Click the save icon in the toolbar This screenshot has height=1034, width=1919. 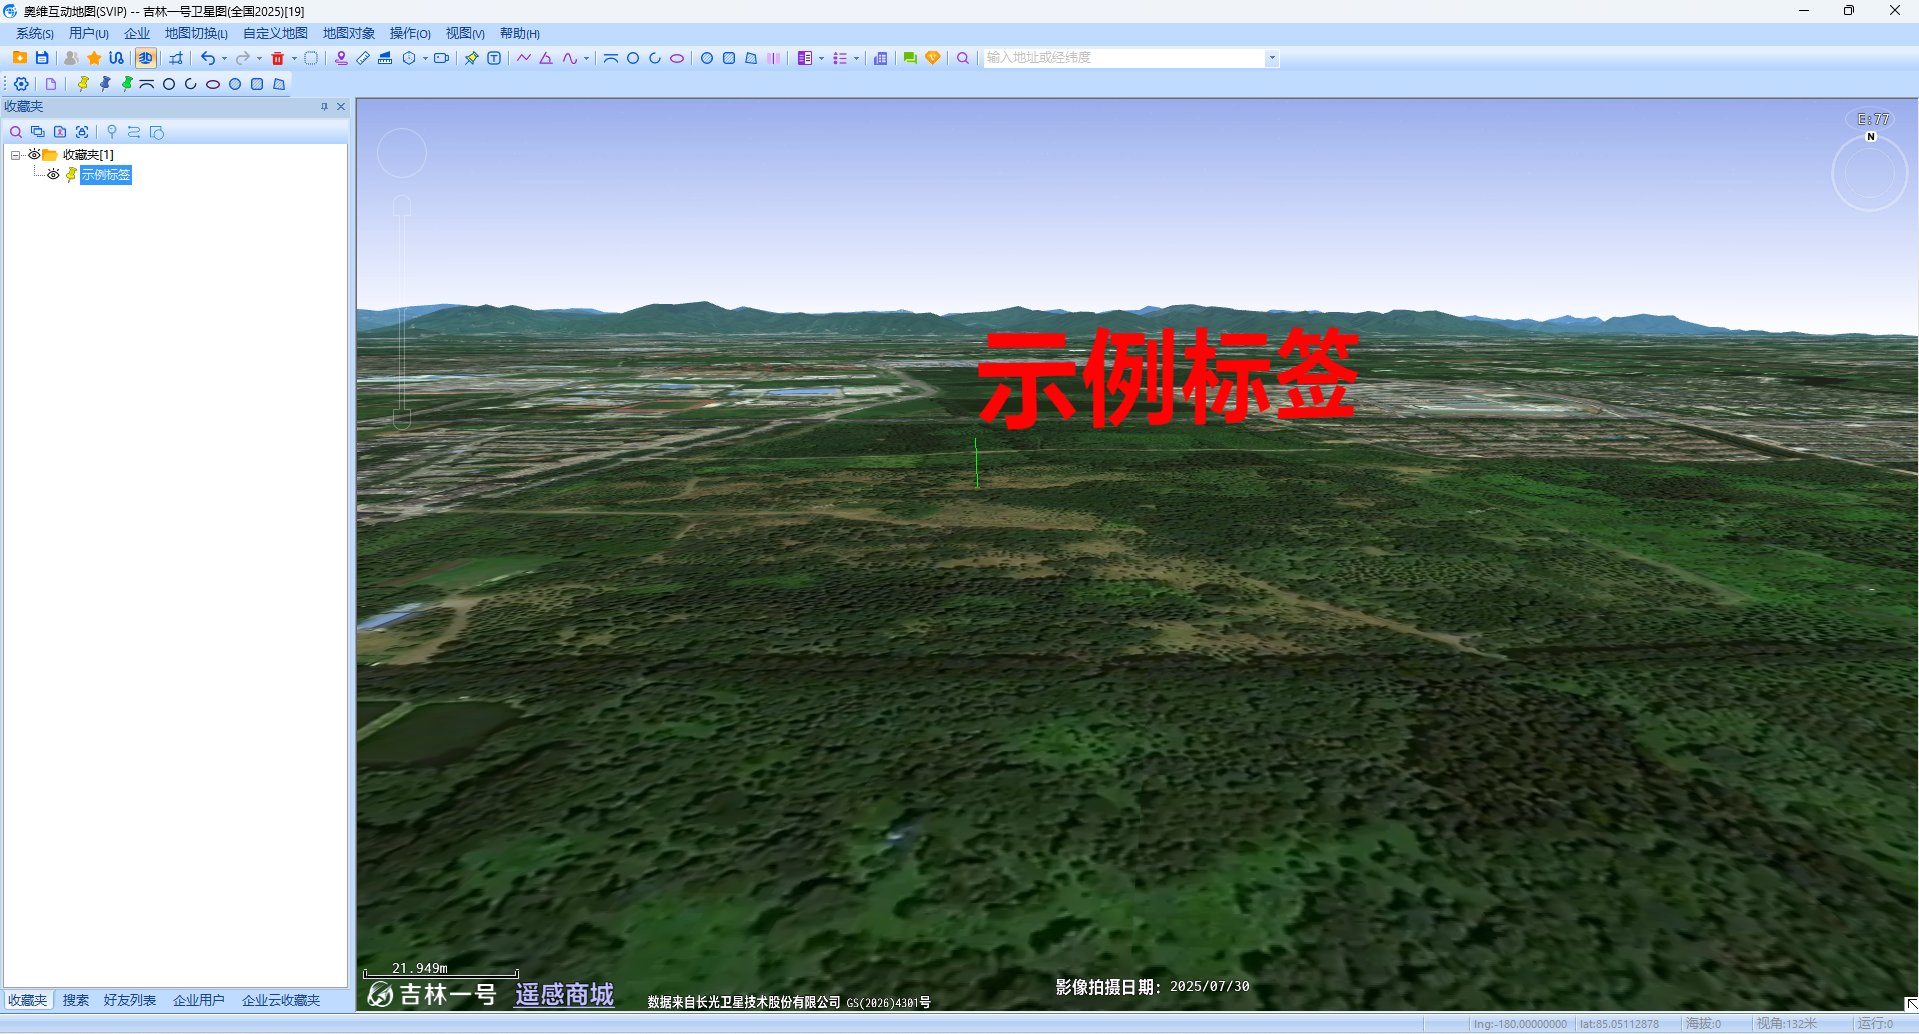[x=42, y=58]
